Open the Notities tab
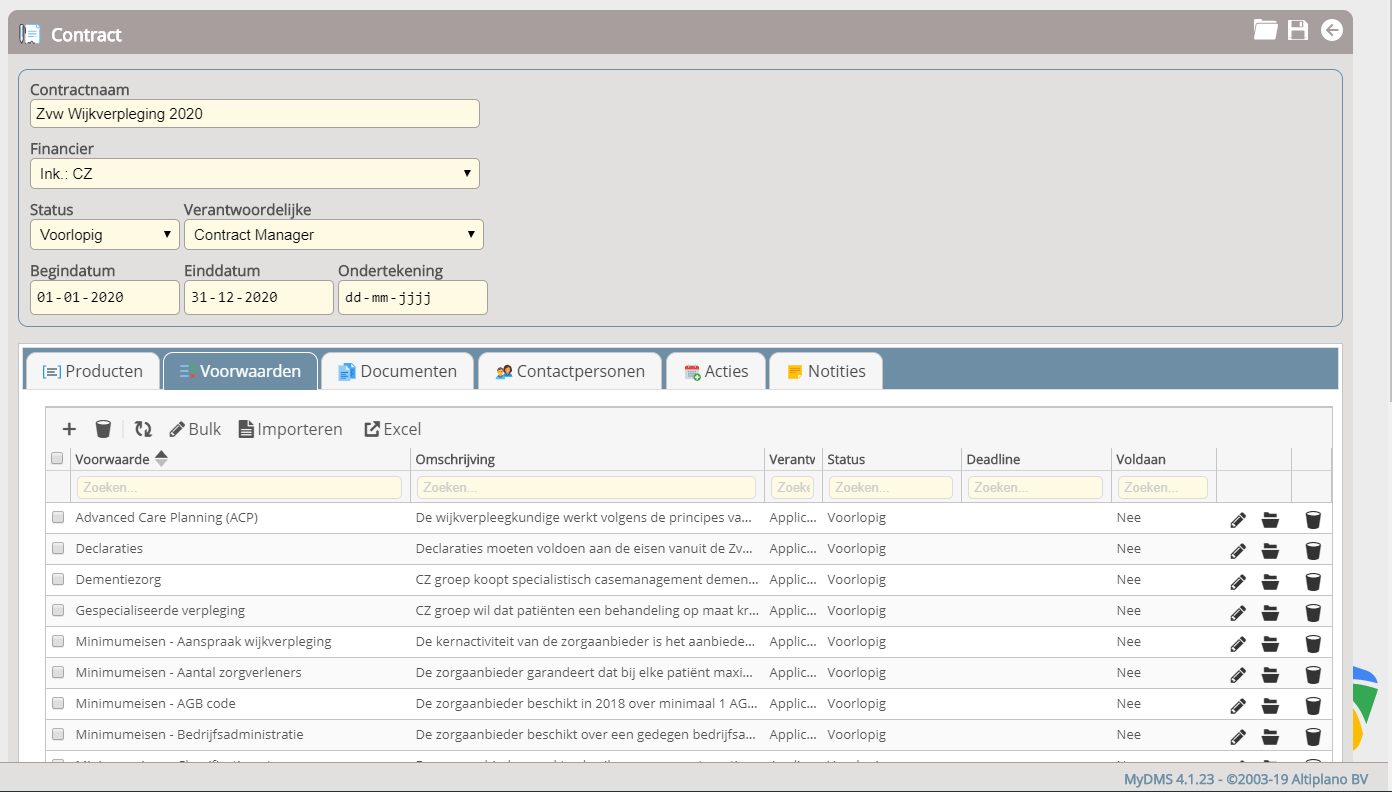1392x792 pixels. pos(826,371)
